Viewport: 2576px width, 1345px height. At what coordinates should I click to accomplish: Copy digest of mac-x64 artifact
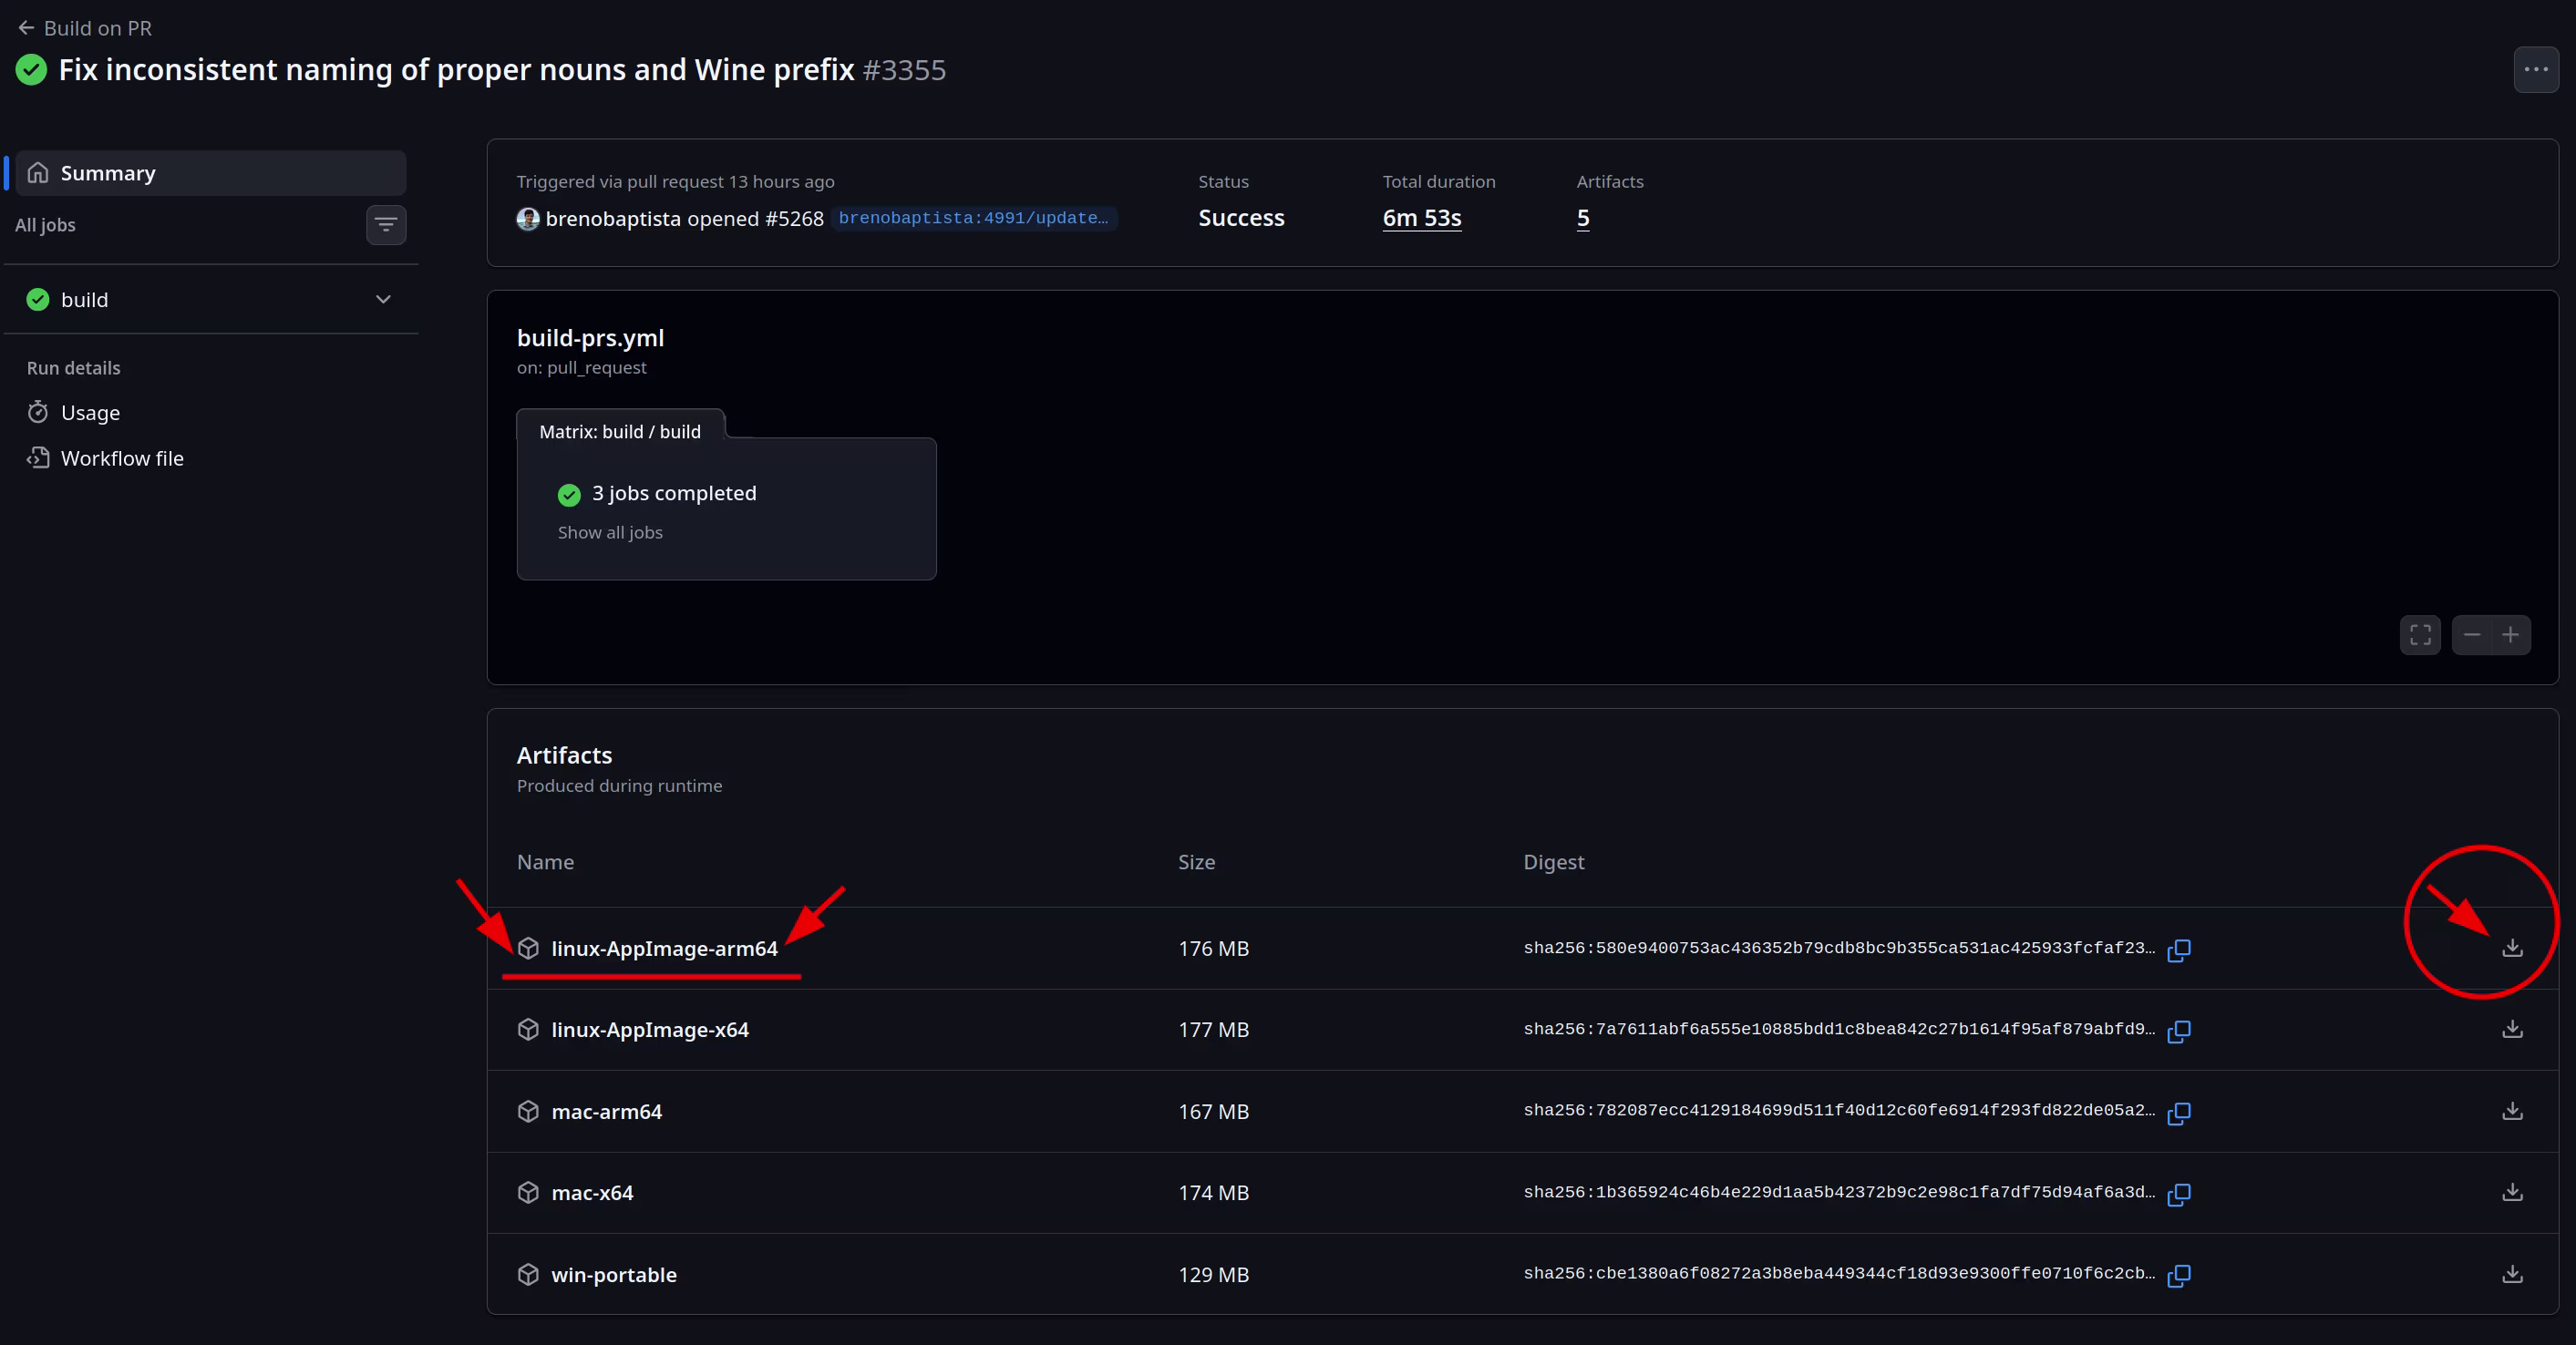(2179, 1193)
